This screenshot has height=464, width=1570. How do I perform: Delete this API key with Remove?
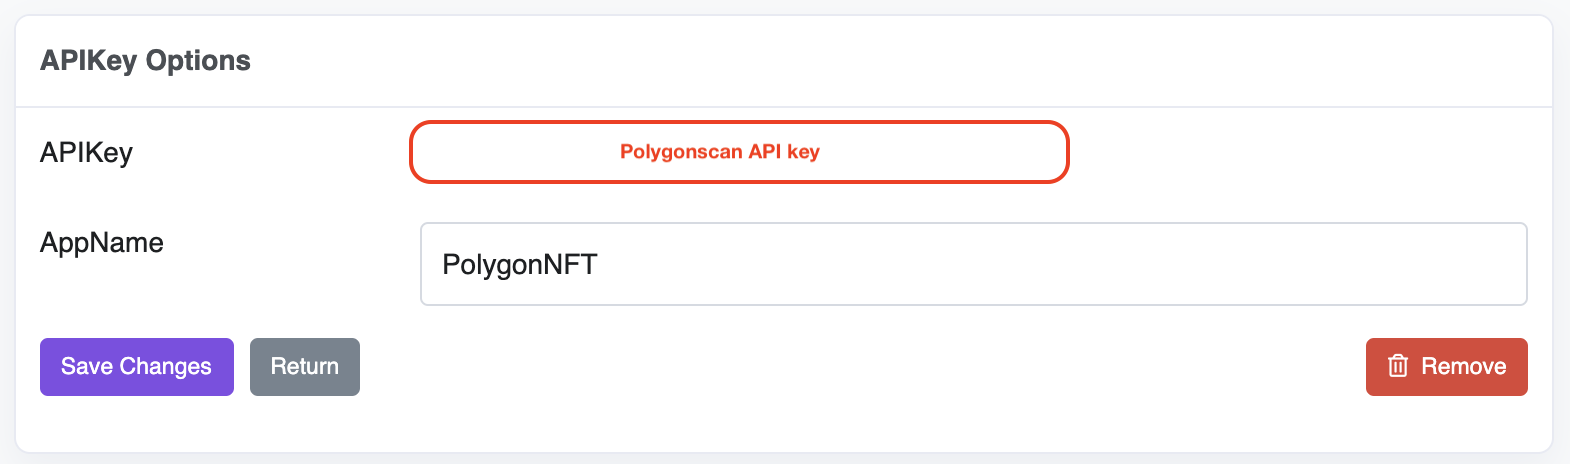(1446, 367)
